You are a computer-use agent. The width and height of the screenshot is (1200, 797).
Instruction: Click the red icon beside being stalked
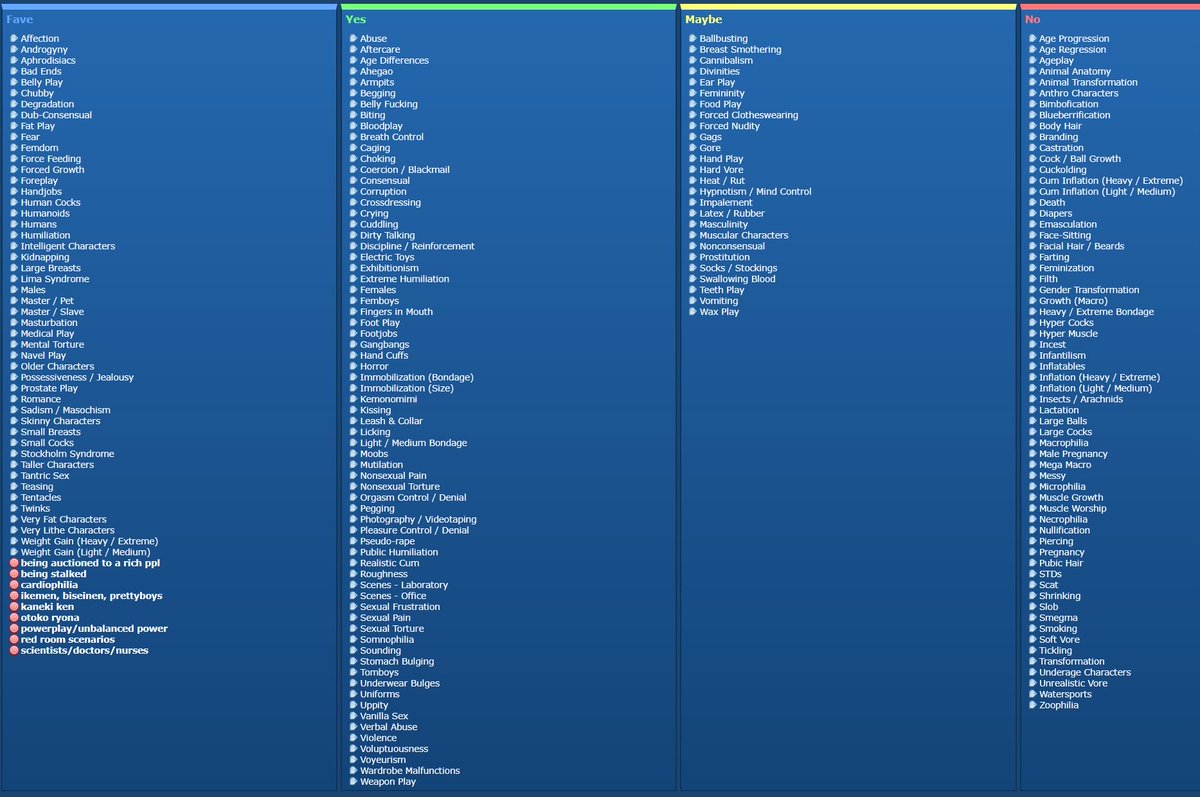pos(14,574)
